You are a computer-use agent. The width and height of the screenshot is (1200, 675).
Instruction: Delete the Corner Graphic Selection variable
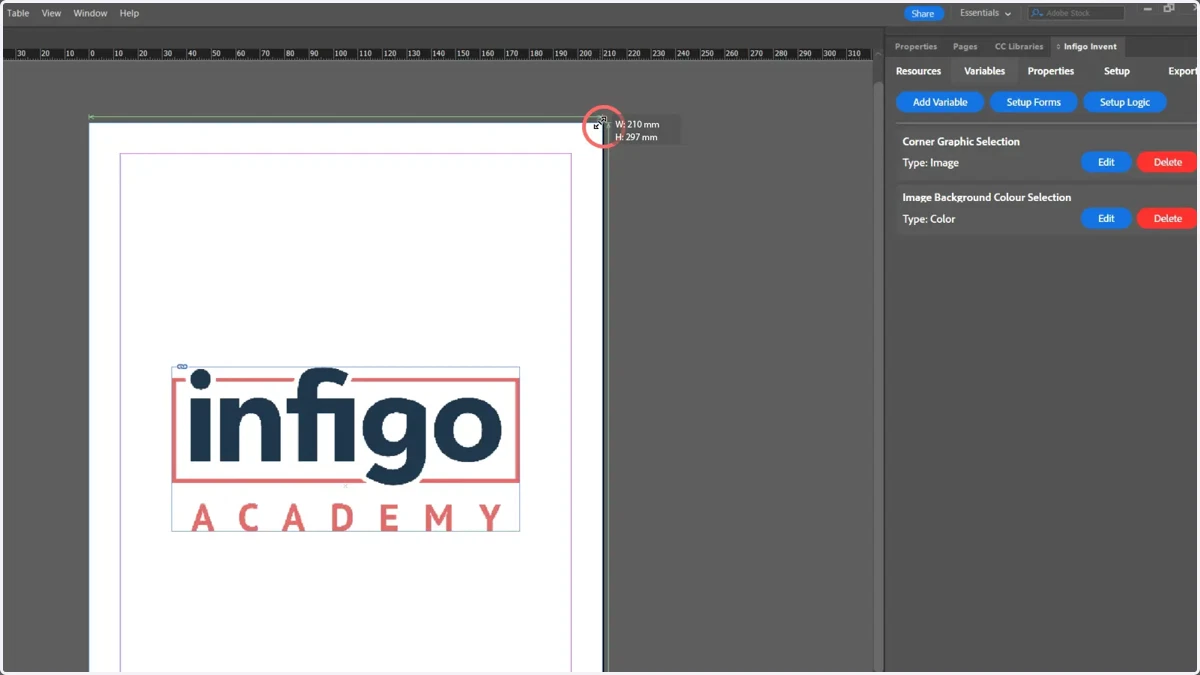[1167, 162]
